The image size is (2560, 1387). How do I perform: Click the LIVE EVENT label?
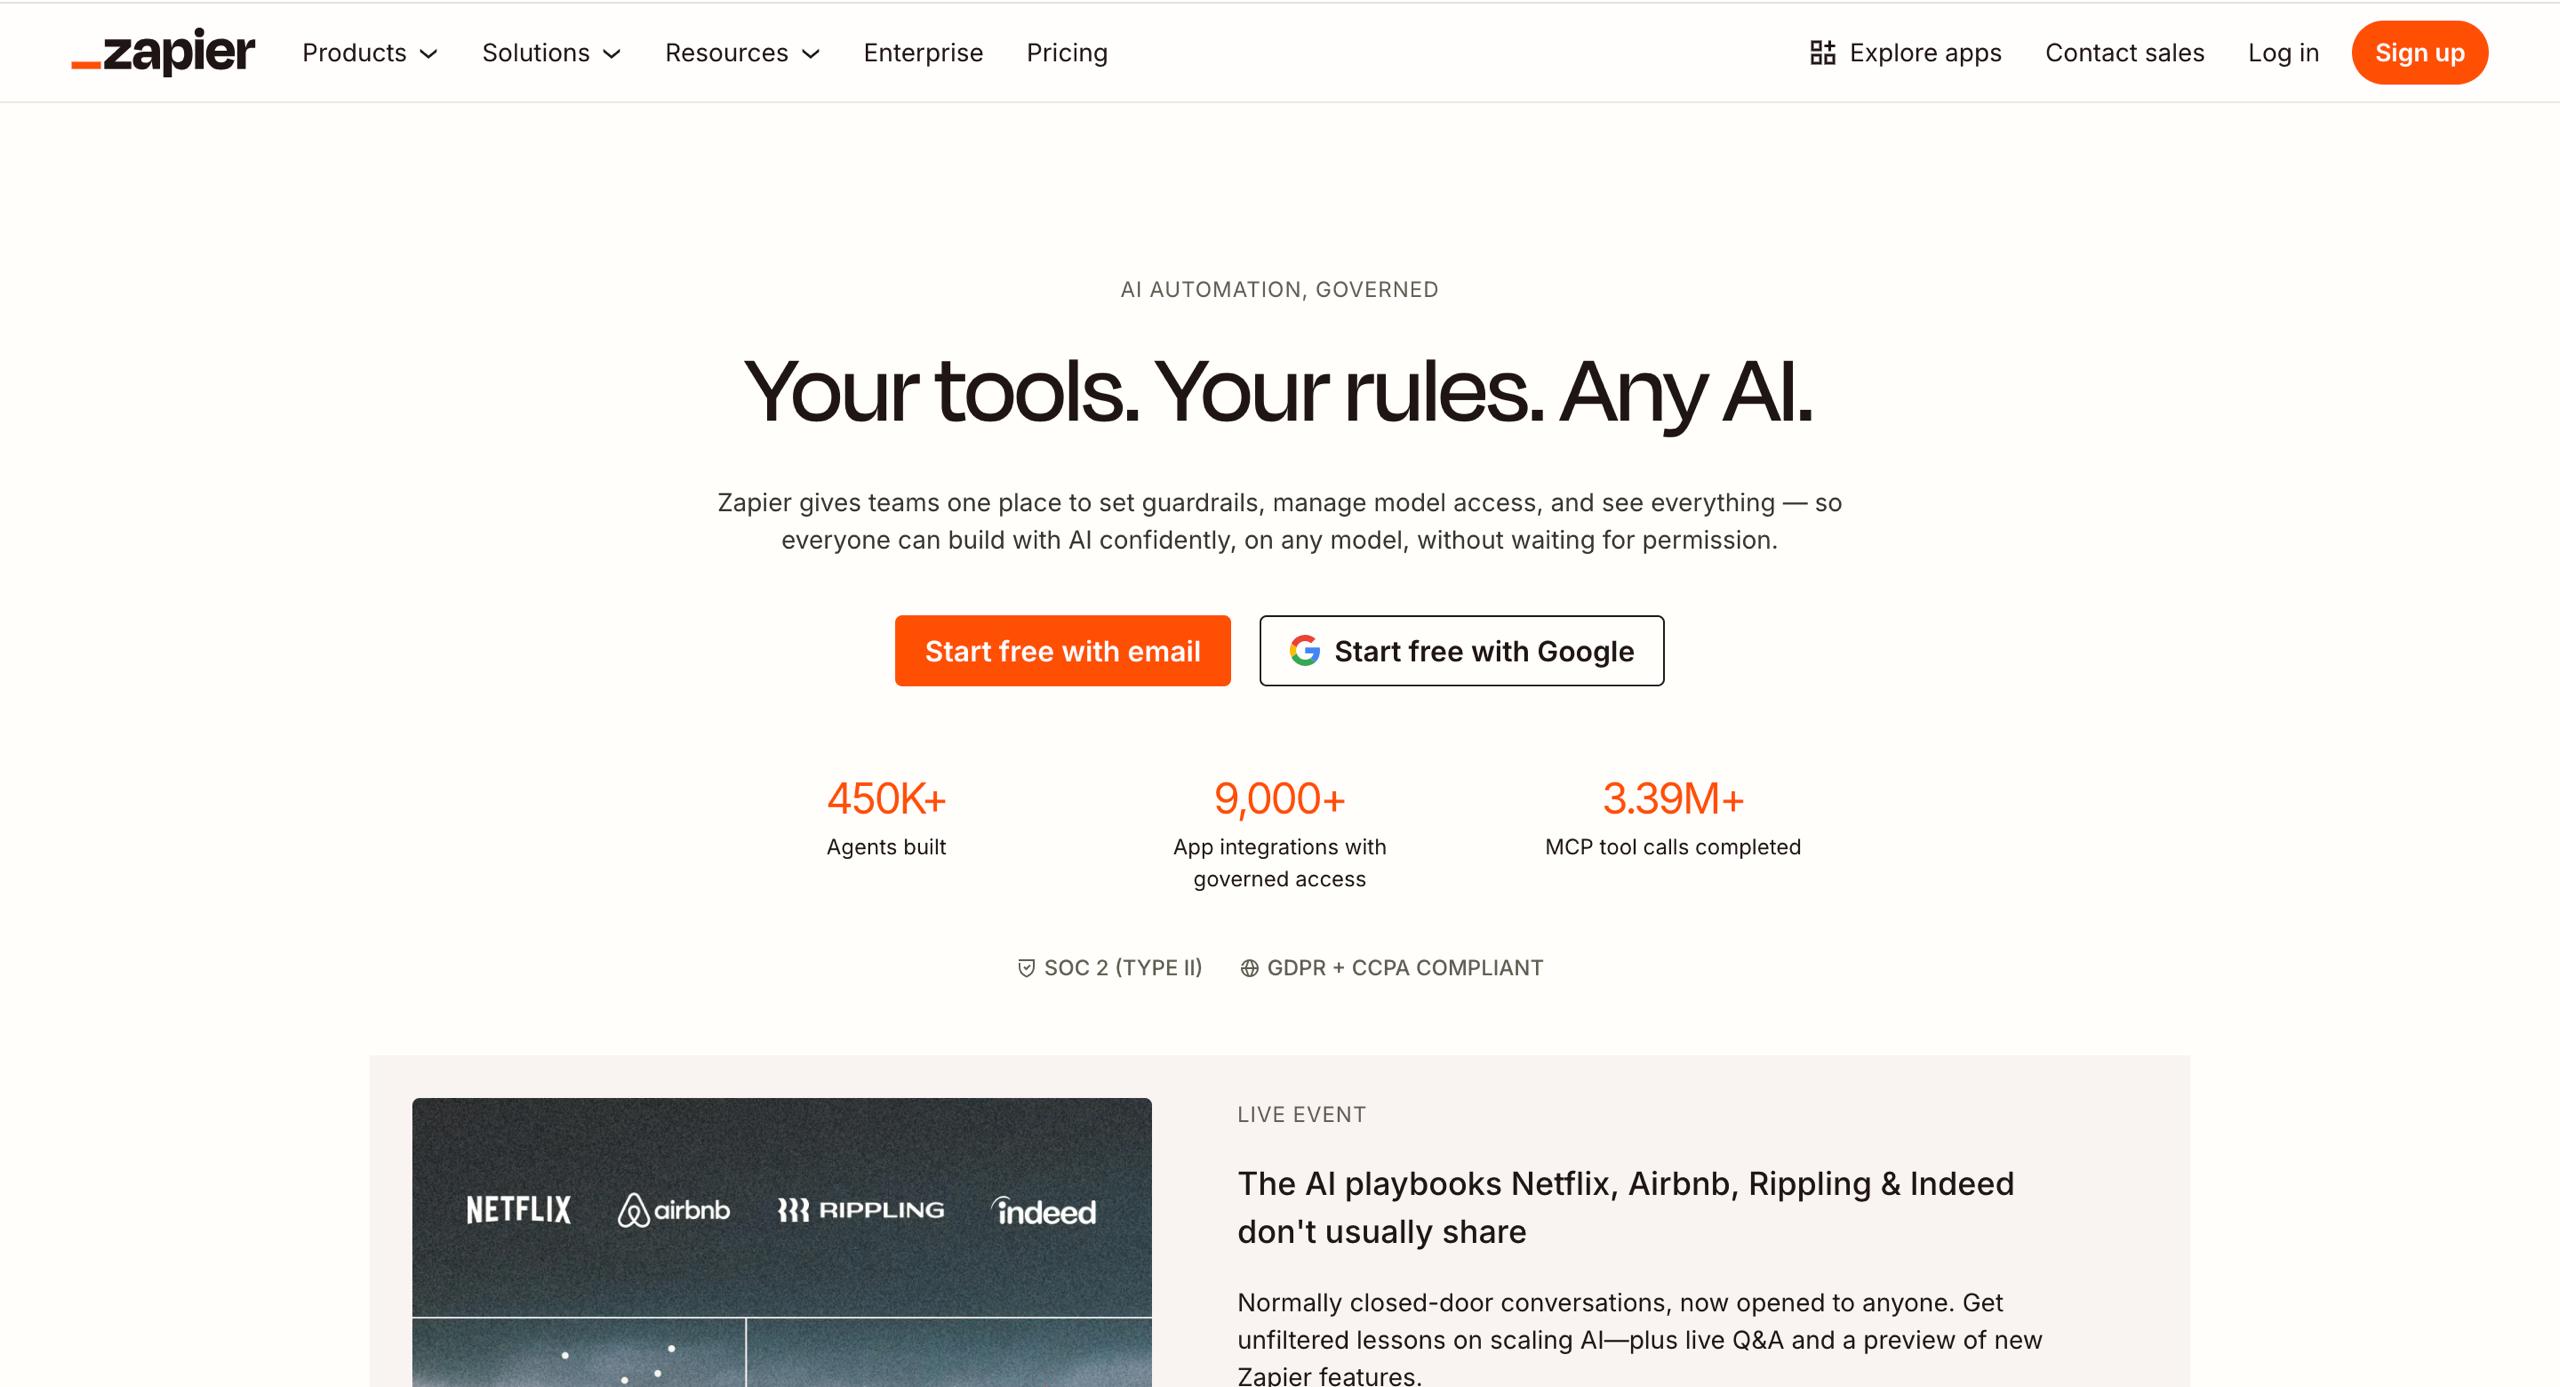pos(1302,1115)
